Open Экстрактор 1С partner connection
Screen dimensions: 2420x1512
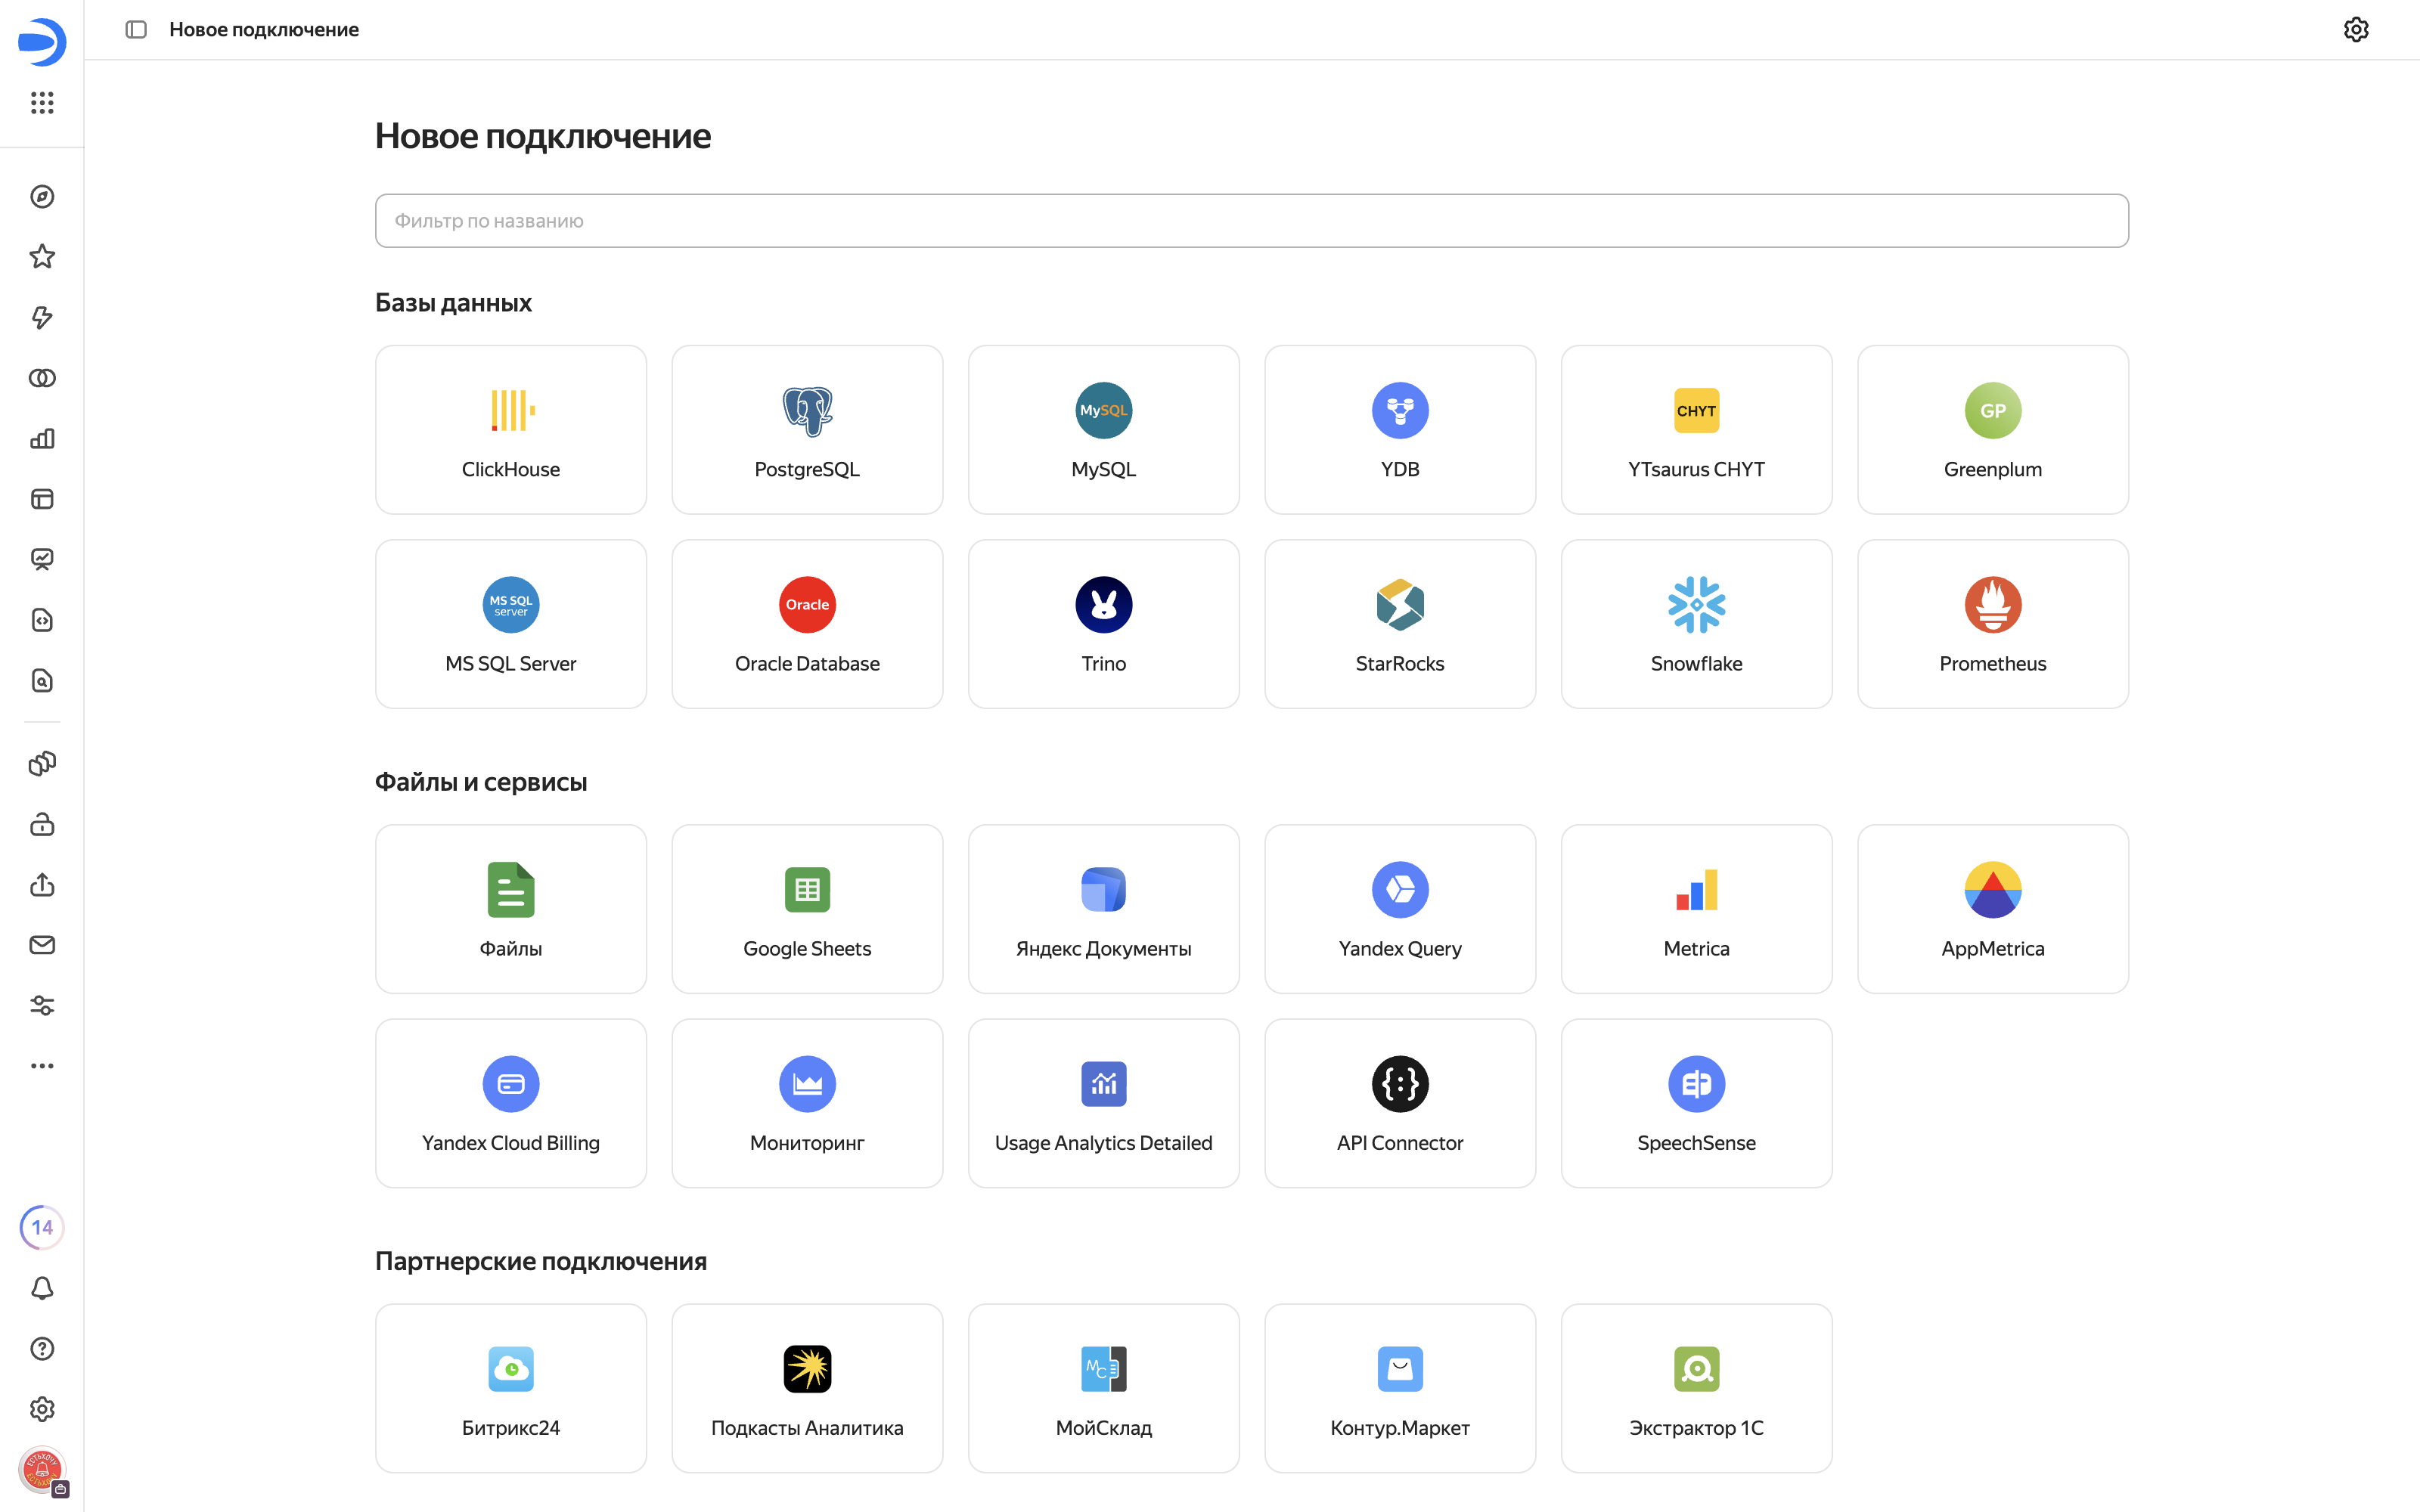tap(1696, 1388)
